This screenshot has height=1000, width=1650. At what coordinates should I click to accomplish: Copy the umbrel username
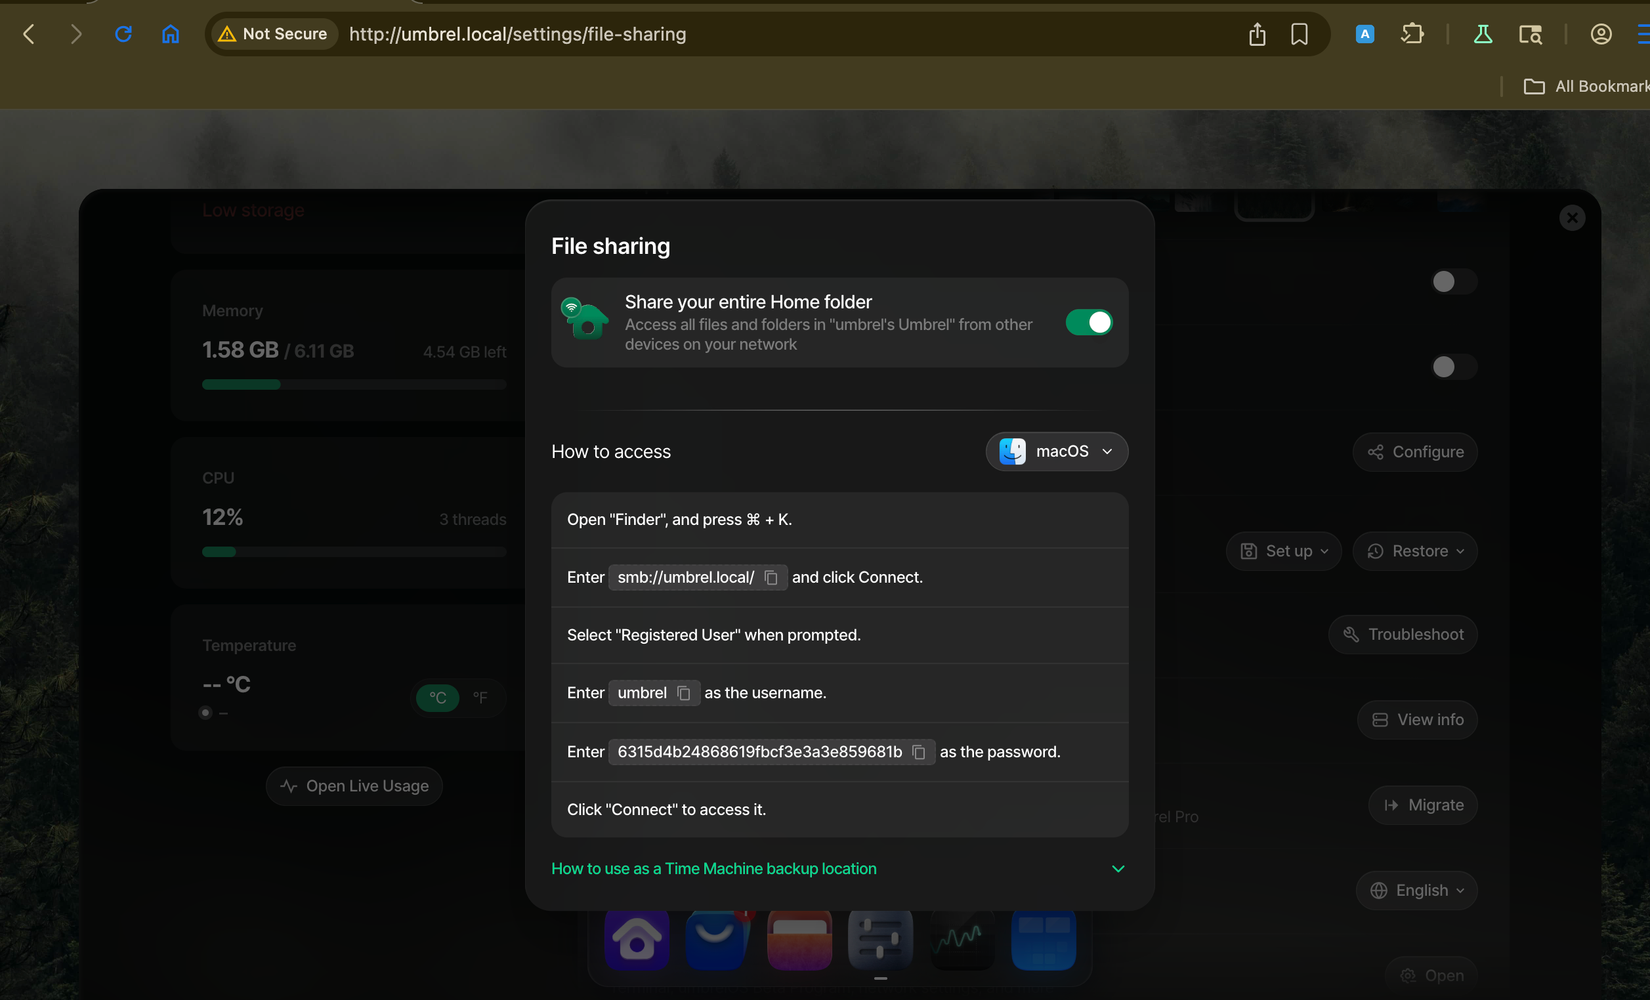tap(684, 693)
